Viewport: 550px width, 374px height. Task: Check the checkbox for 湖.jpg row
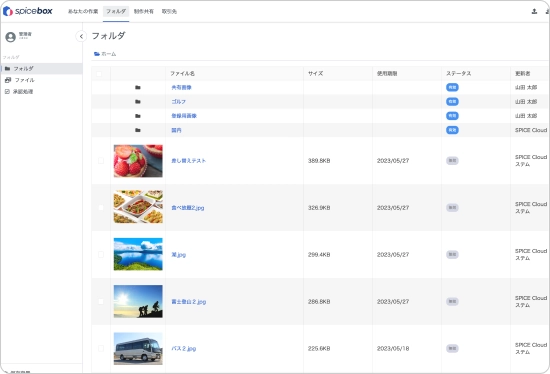(x=101, y=255)
